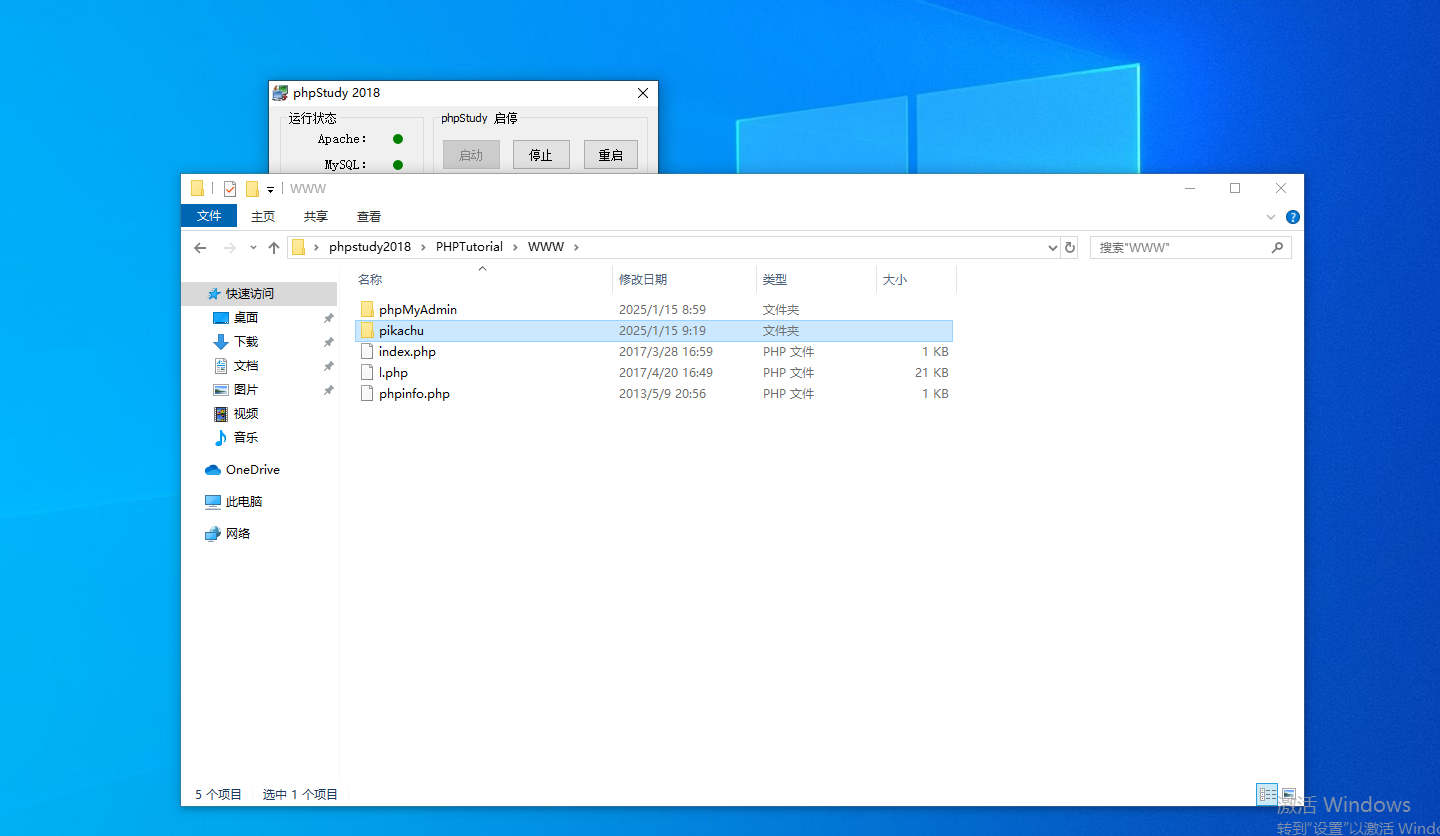Open Explorer help question-mark icon
The image size is (1440, 836).
[x=1293, y=216]
